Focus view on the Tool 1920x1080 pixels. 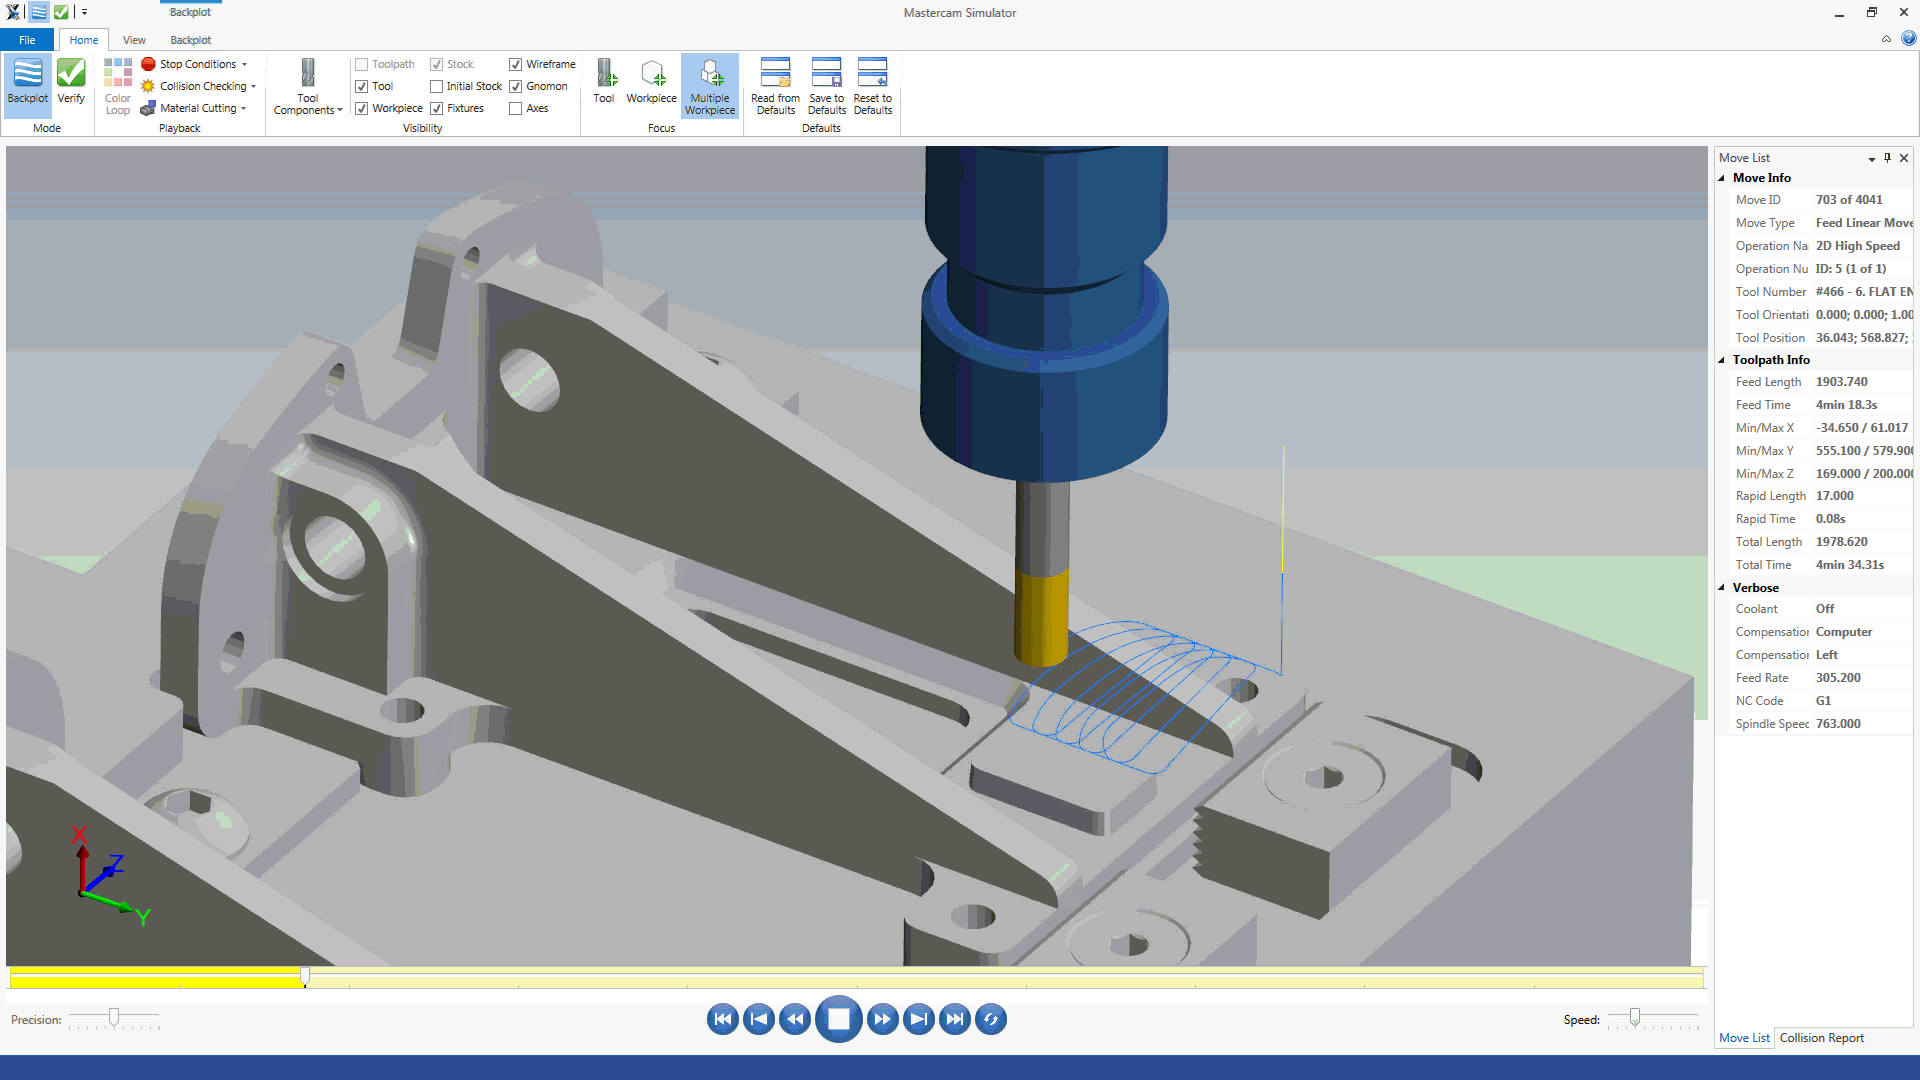coord(604,80)
